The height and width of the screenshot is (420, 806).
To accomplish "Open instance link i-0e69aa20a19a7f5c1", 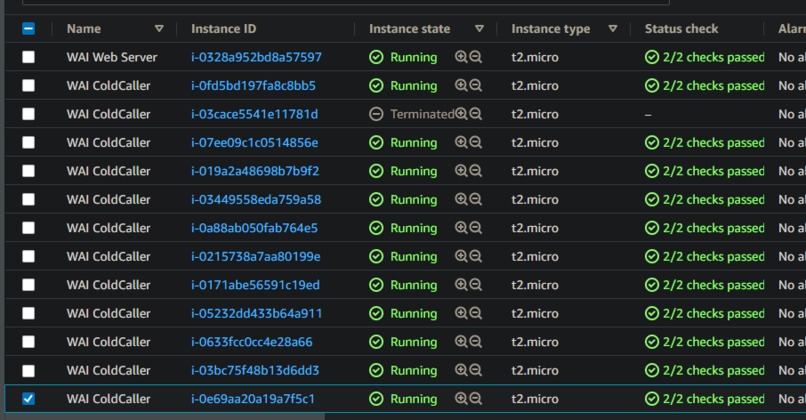I will 253,398.
